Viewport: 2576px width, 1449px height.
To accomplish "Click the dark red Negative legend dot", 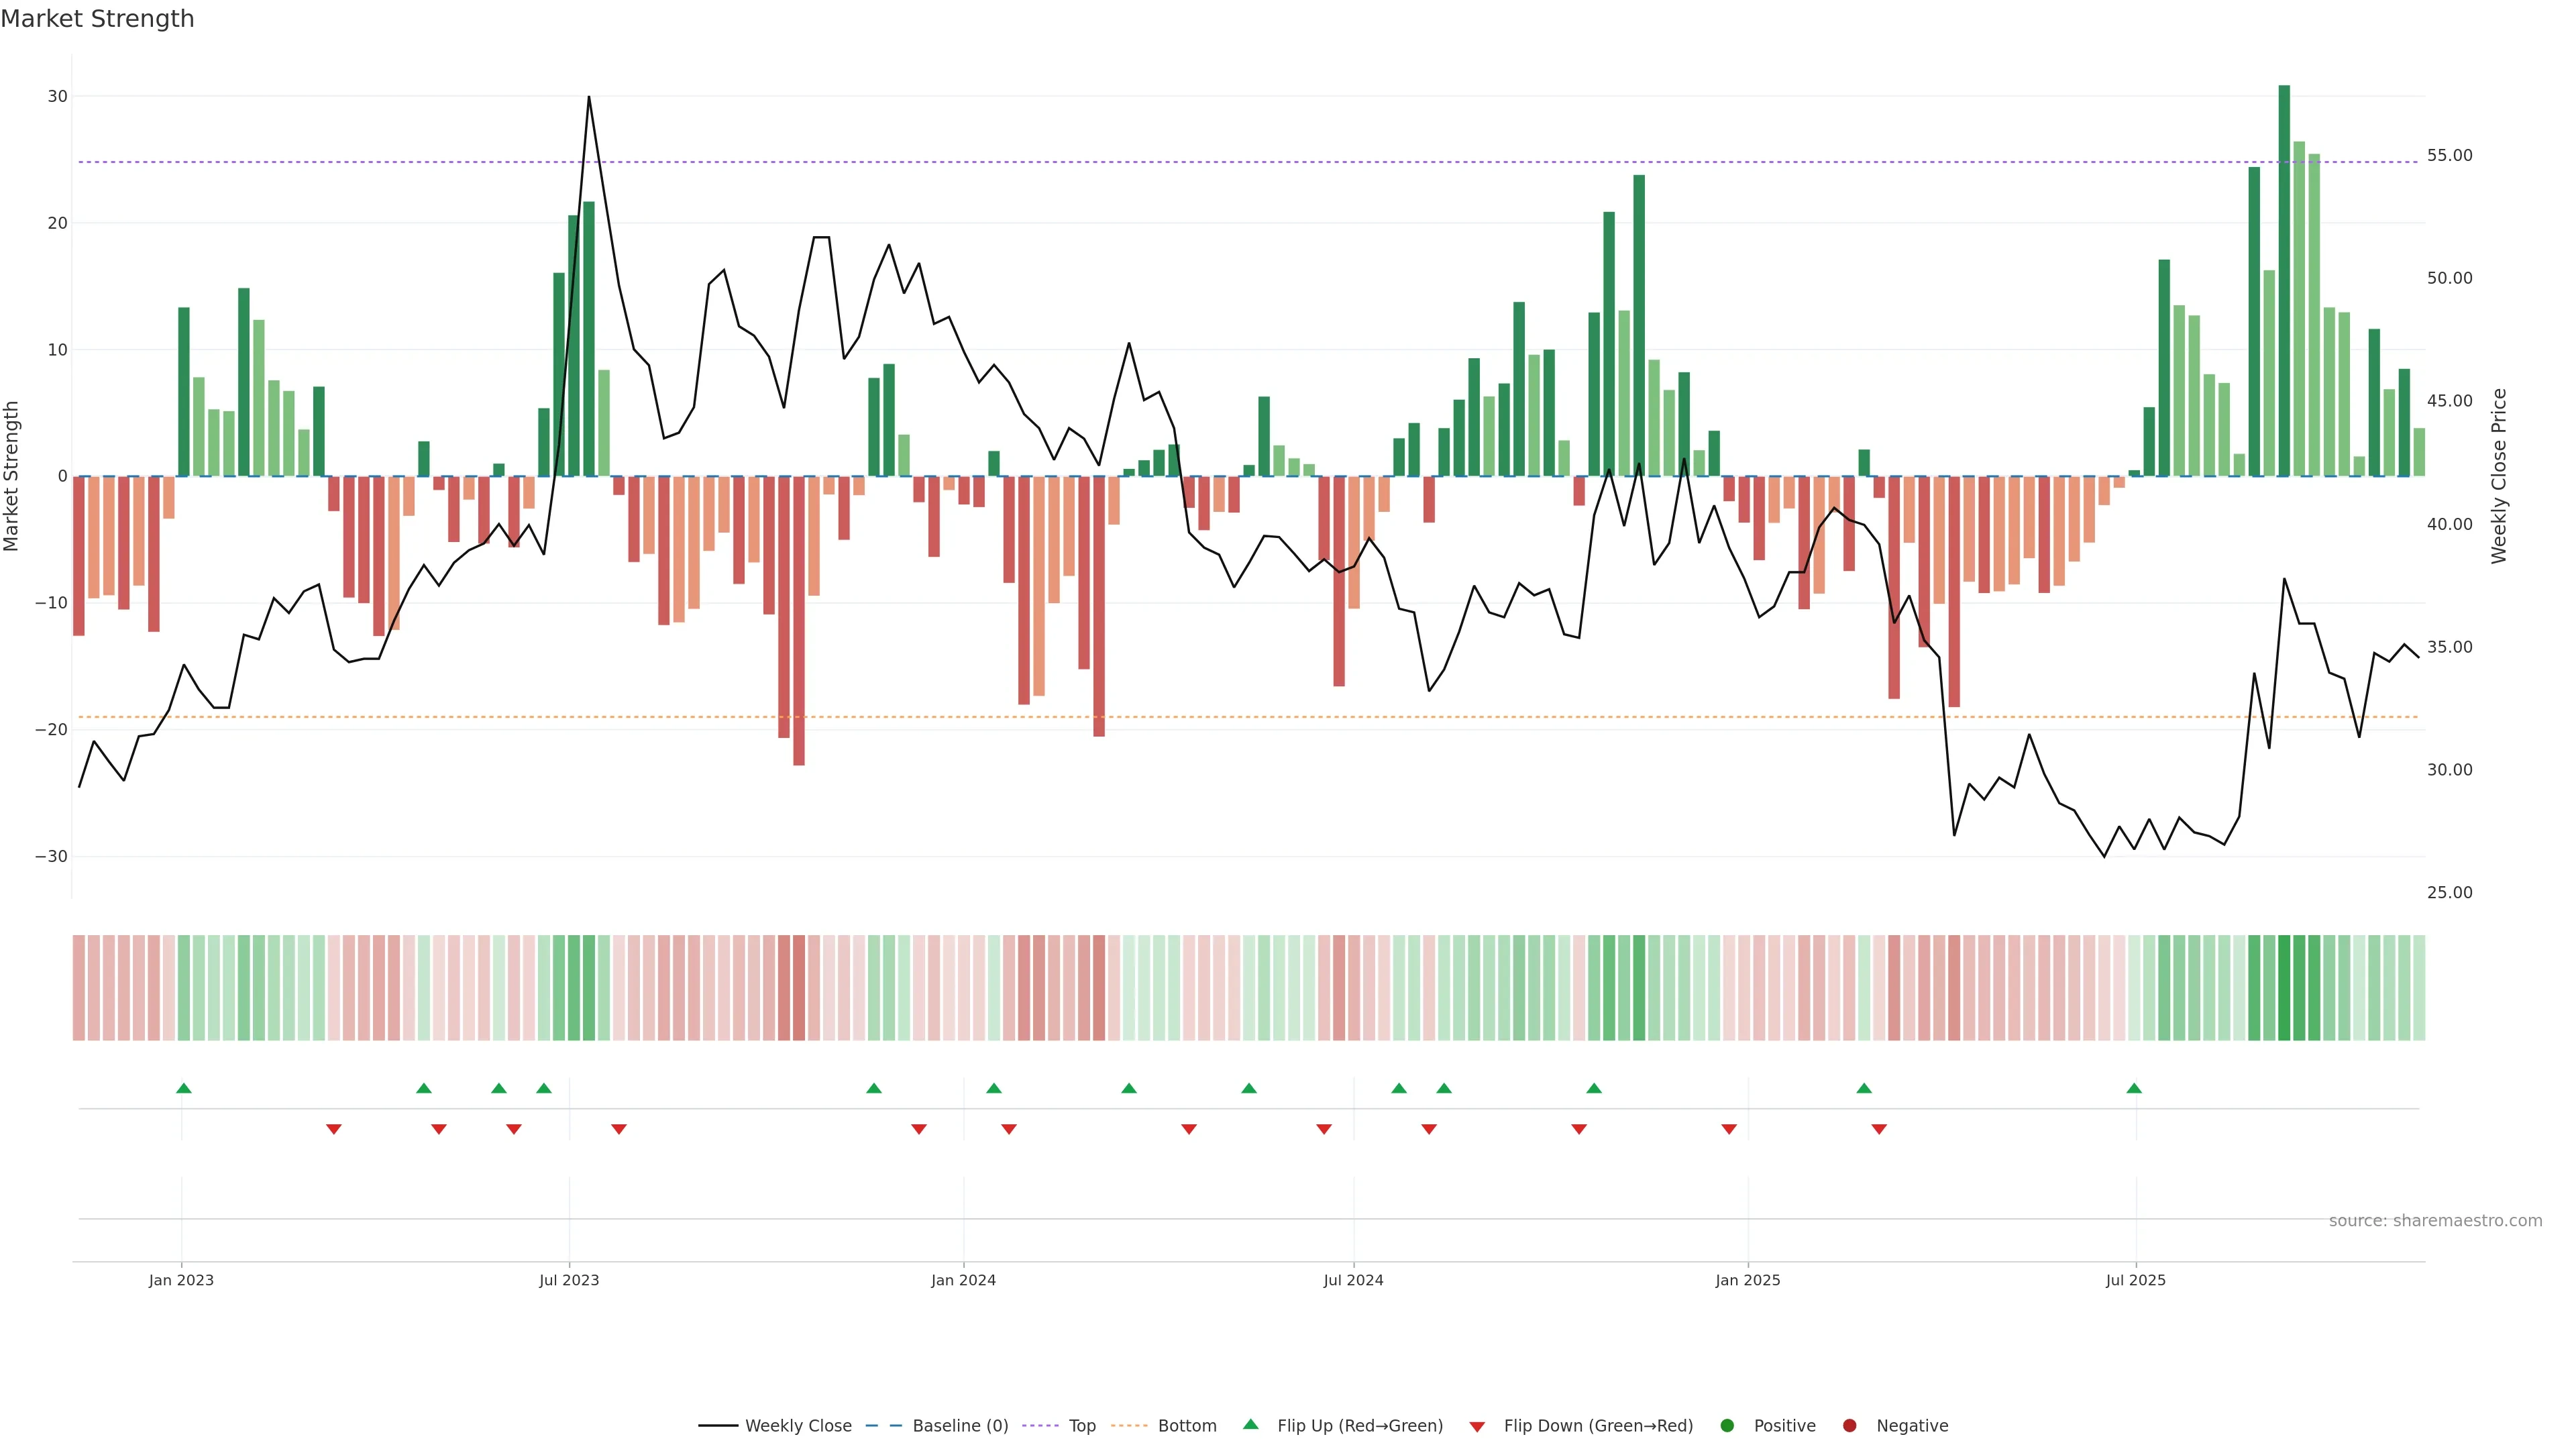I will [1849, 1426].
